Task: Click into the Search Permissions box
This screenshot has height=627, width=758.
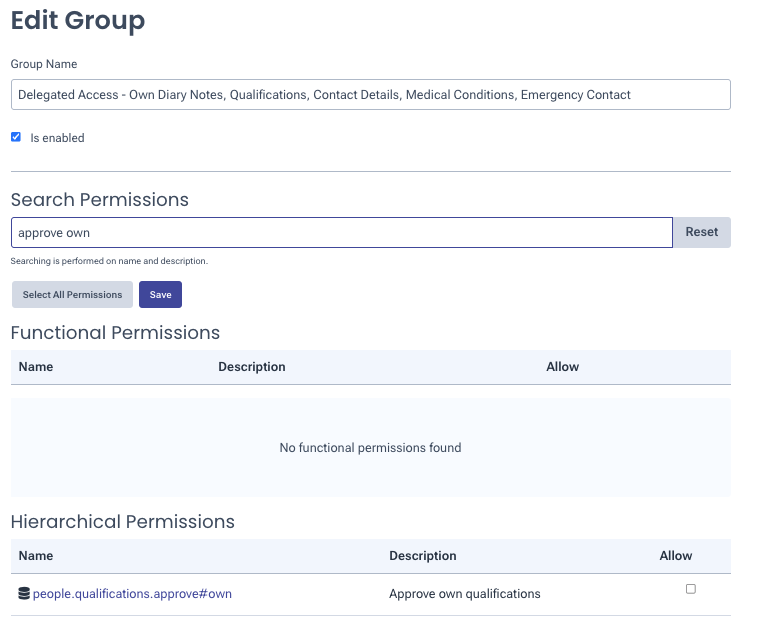Action: click(x=341, y=232)
